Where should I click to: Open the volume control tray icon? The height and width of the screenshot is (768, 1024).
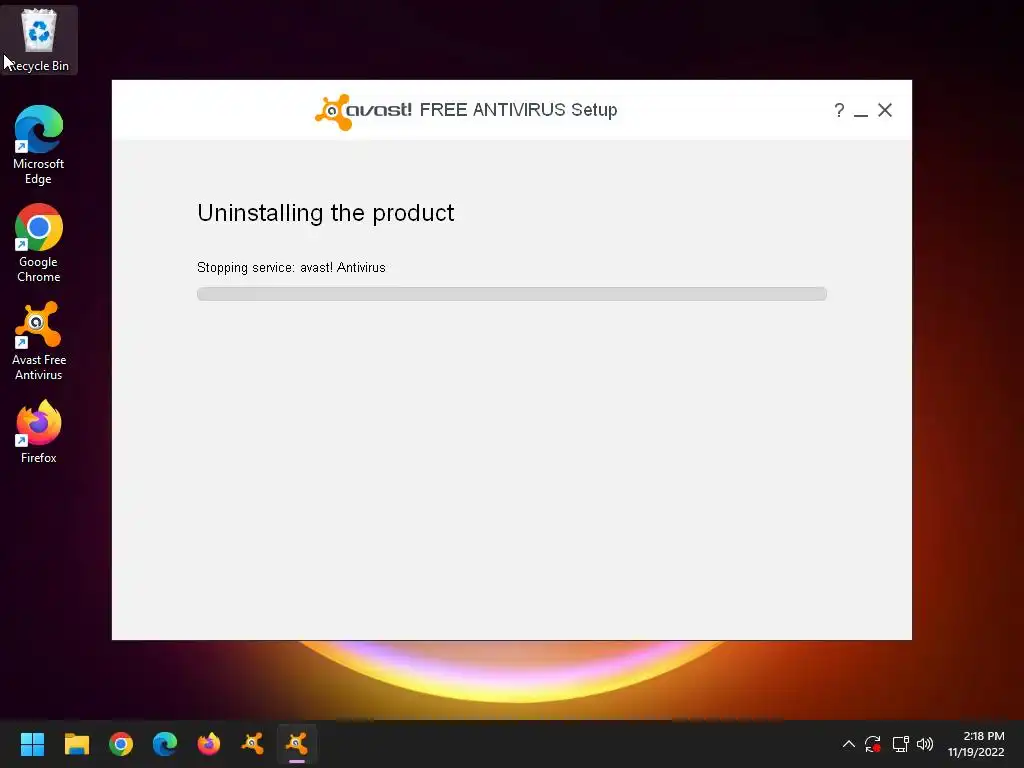(x=925, y=744)
